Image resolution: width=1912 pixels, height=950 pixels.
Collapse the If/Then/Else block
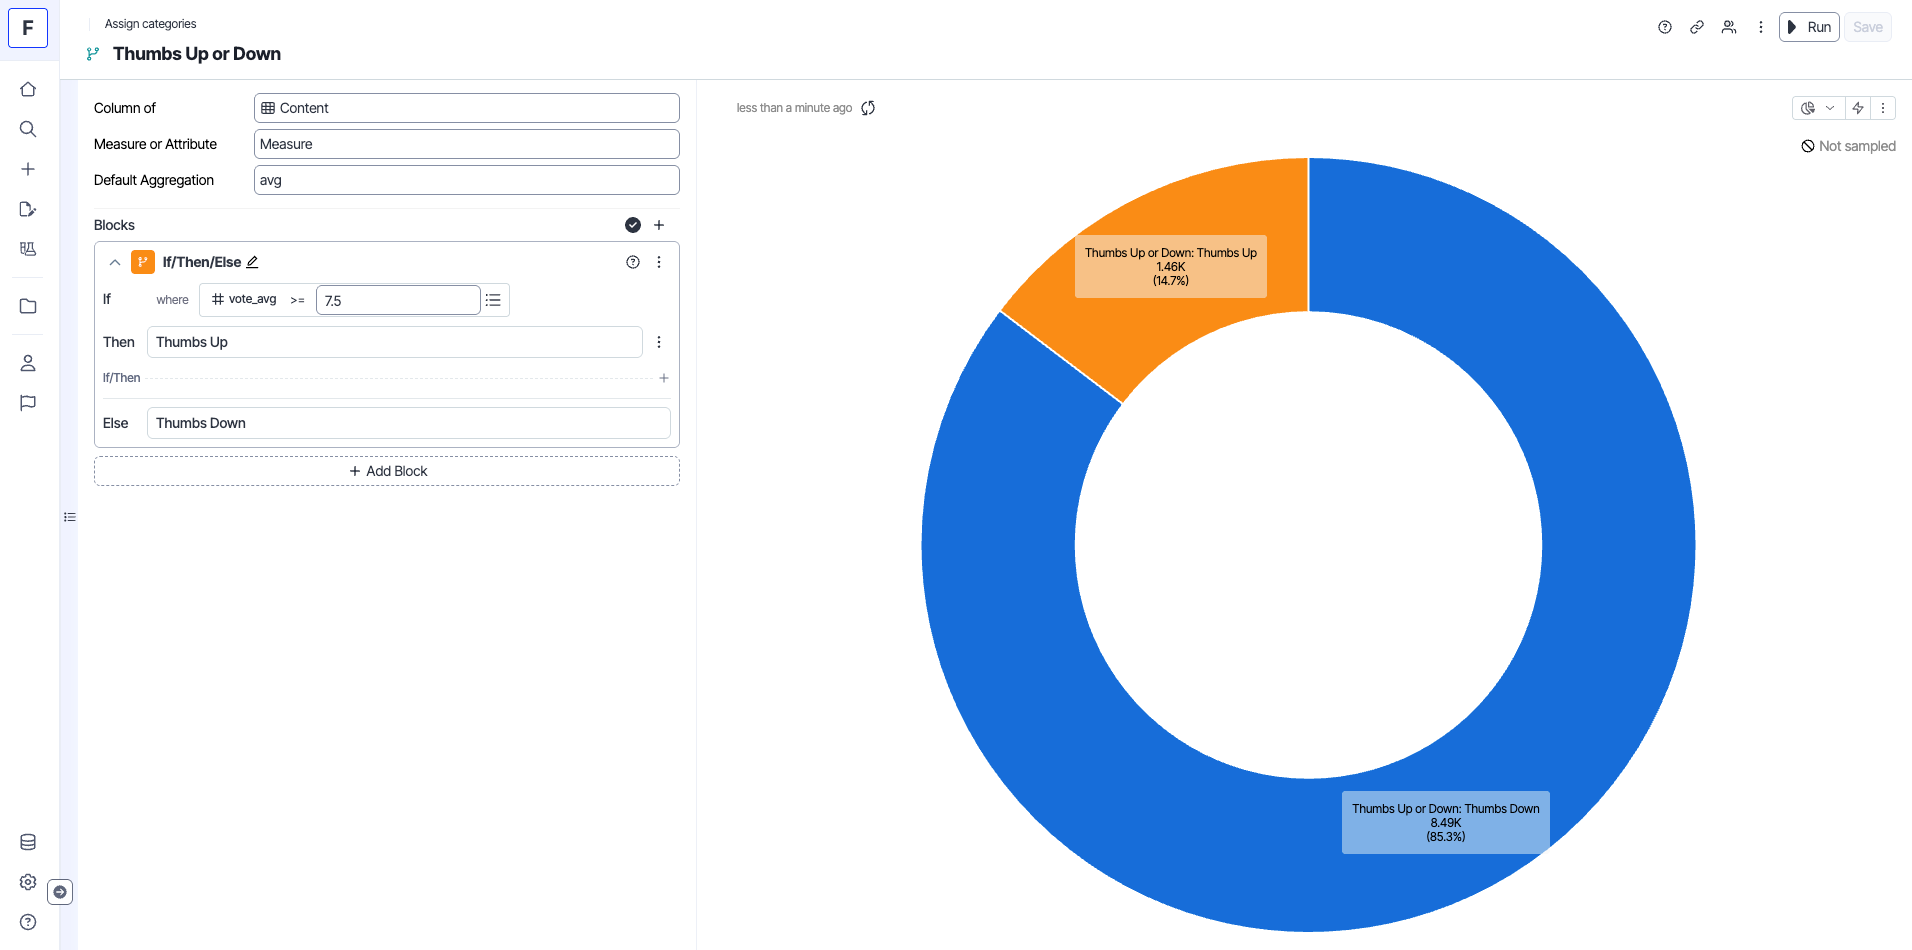pyautogui.click(x=115, y=262)
